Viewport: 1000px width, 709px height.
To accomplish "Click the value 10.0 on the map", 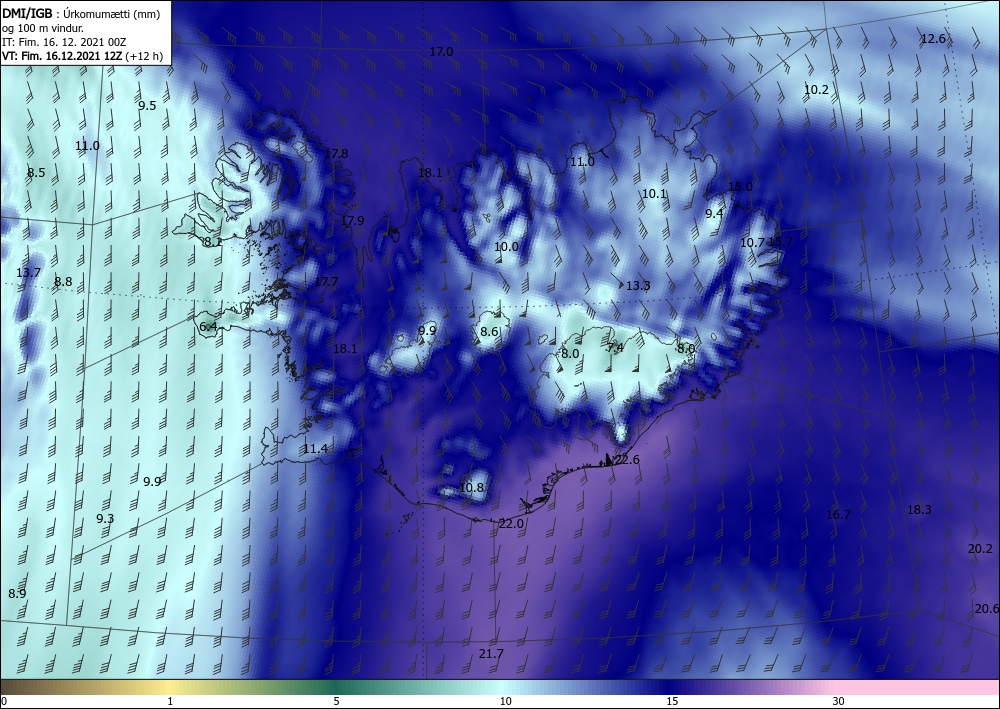I will (506, 247).
